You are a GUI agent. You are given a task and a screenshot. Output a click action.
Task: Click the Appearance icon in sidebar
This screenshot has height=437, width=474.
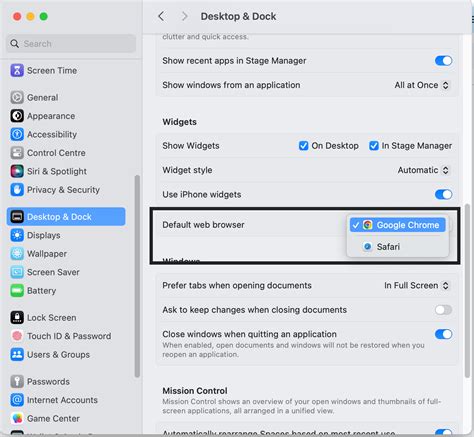[x=17, y=116]
